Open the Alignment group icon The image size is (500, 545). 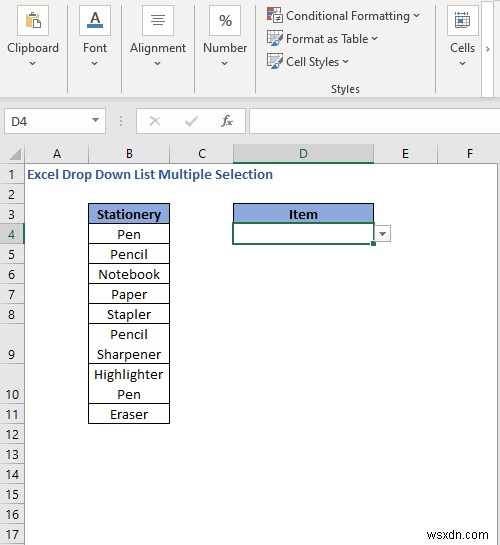coord(158,21)
